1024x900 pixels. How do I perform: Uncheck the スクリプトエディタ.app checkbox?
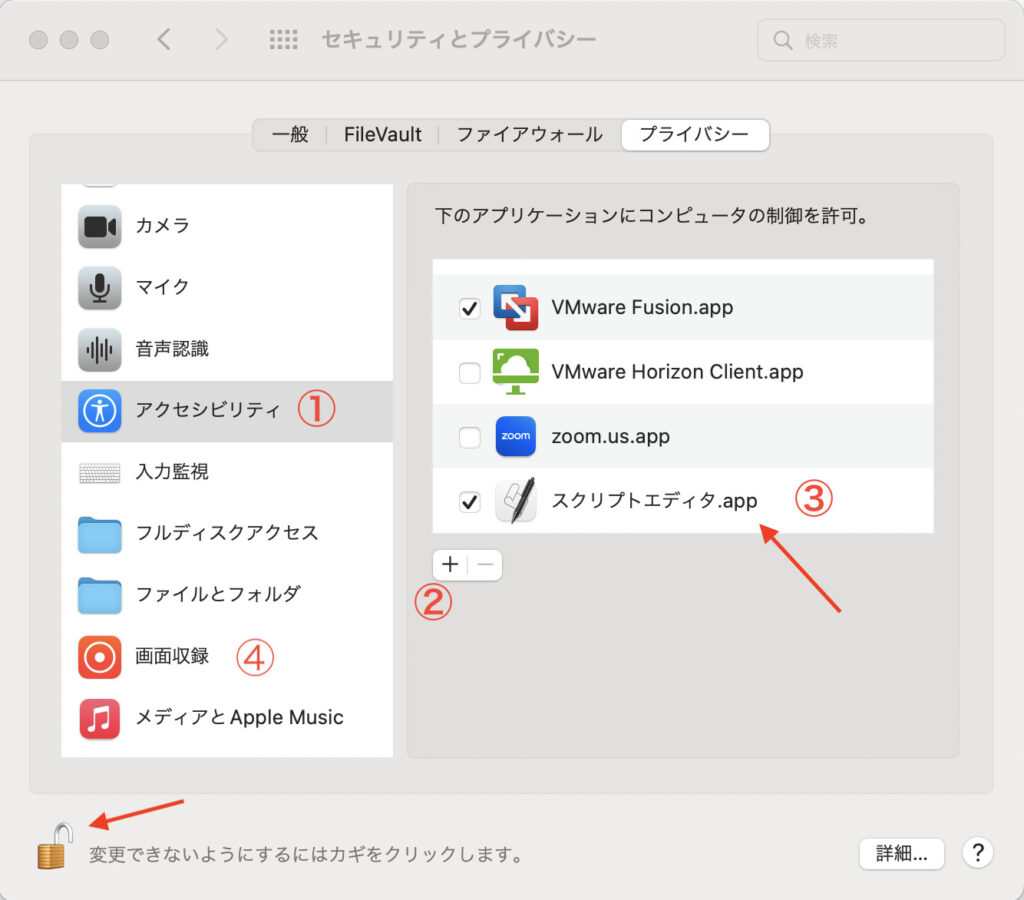point(469,502)
